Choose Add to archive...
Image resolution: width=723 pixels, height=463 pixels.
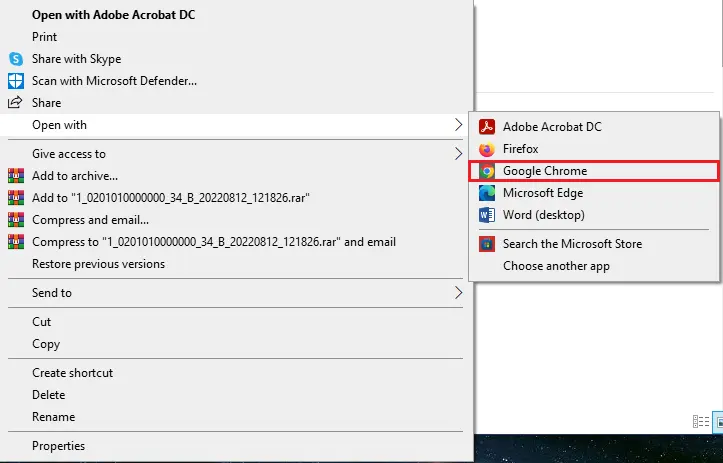[235, 176]
